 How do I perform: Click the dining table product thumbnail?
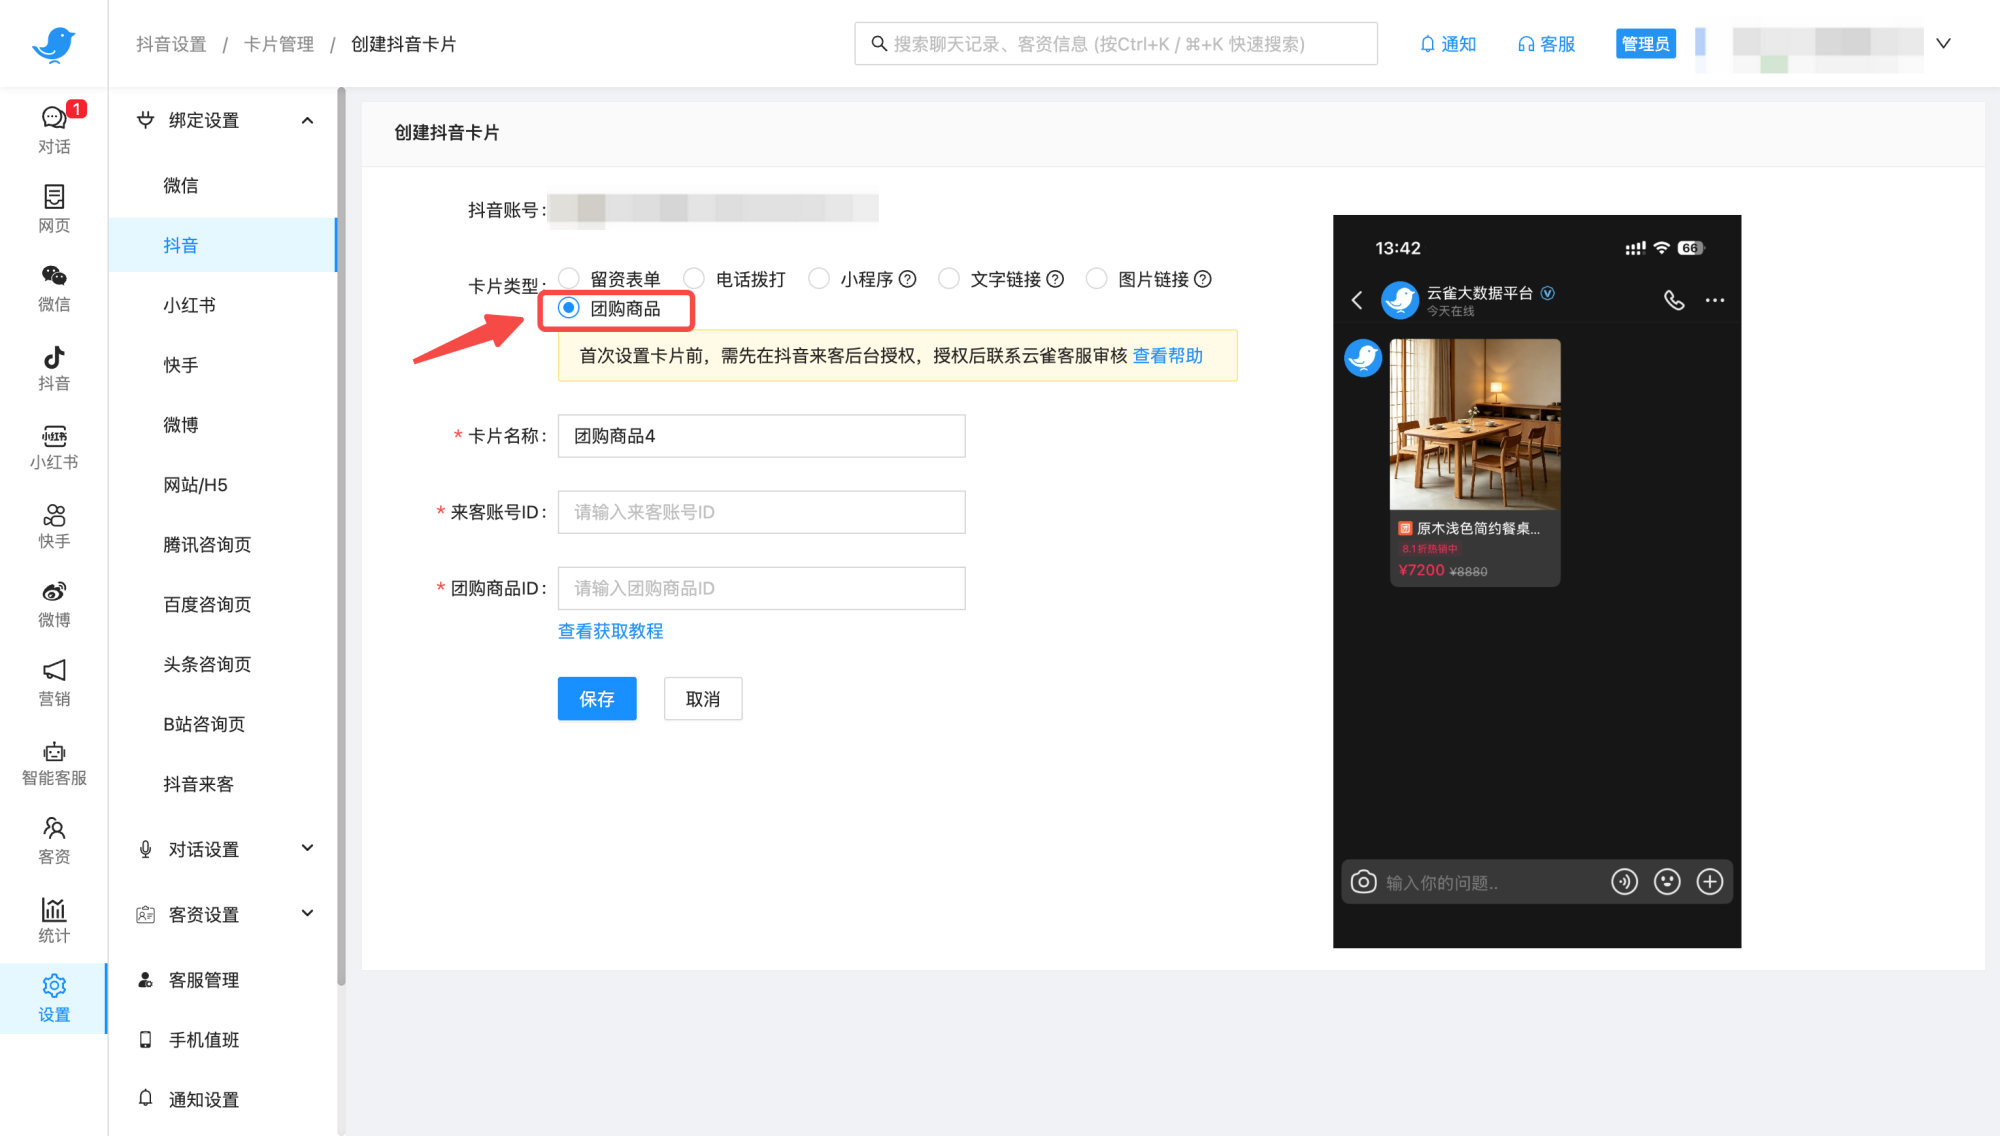tap(1475, 425)
